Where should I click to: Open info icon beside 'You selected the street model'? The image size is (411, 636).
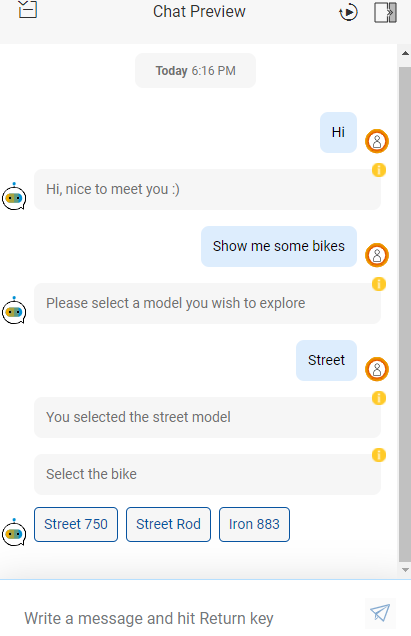379,398
